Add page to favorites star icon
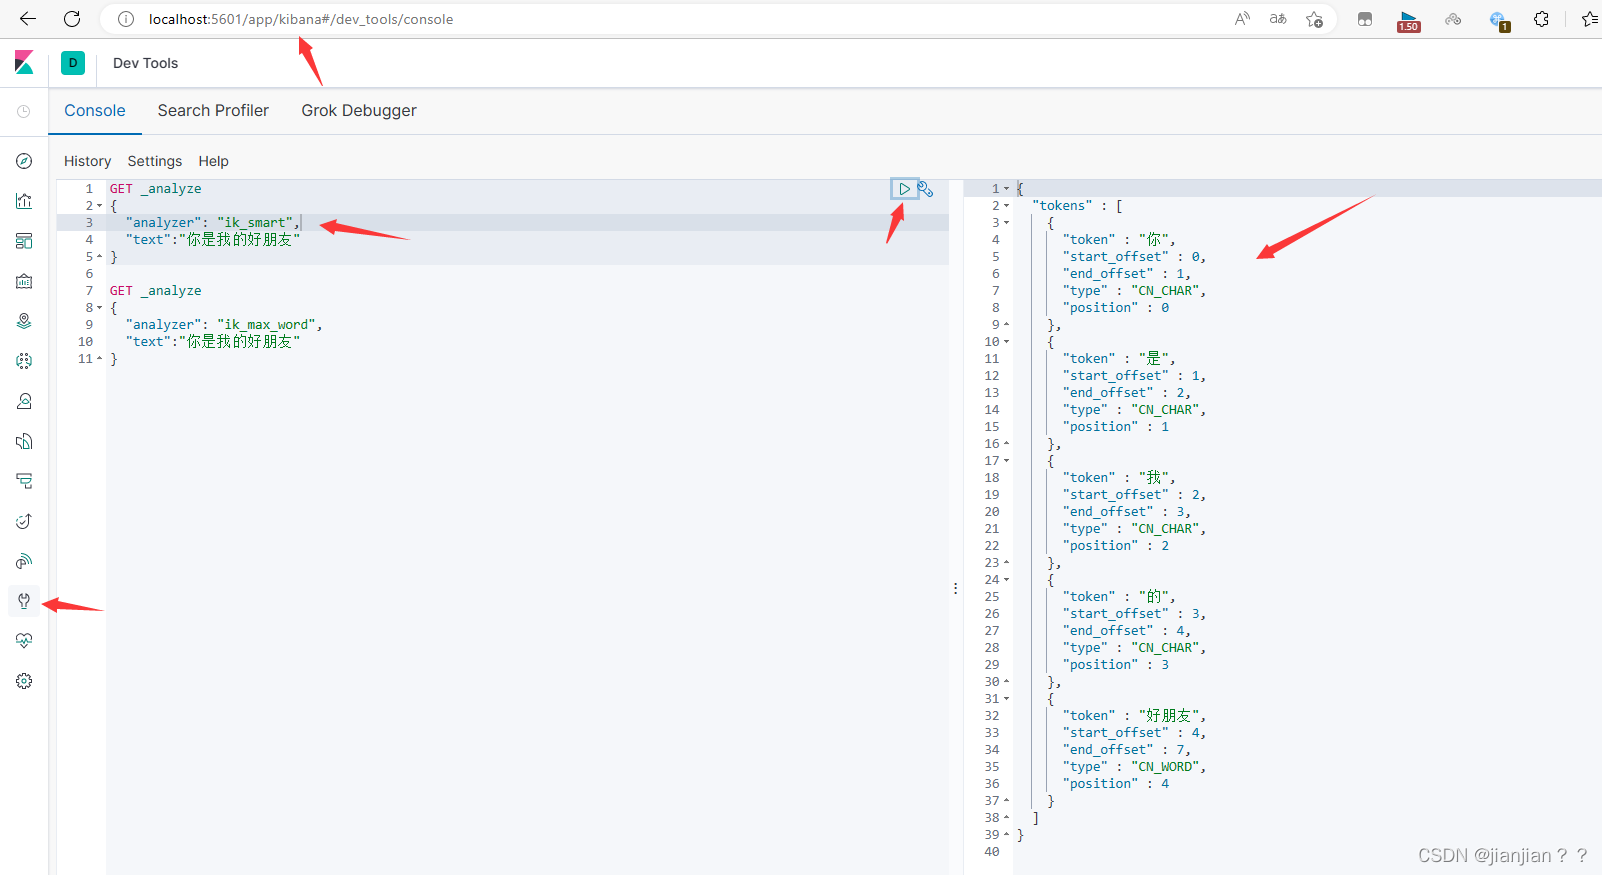The image size is (1602, 875). 1314,19
